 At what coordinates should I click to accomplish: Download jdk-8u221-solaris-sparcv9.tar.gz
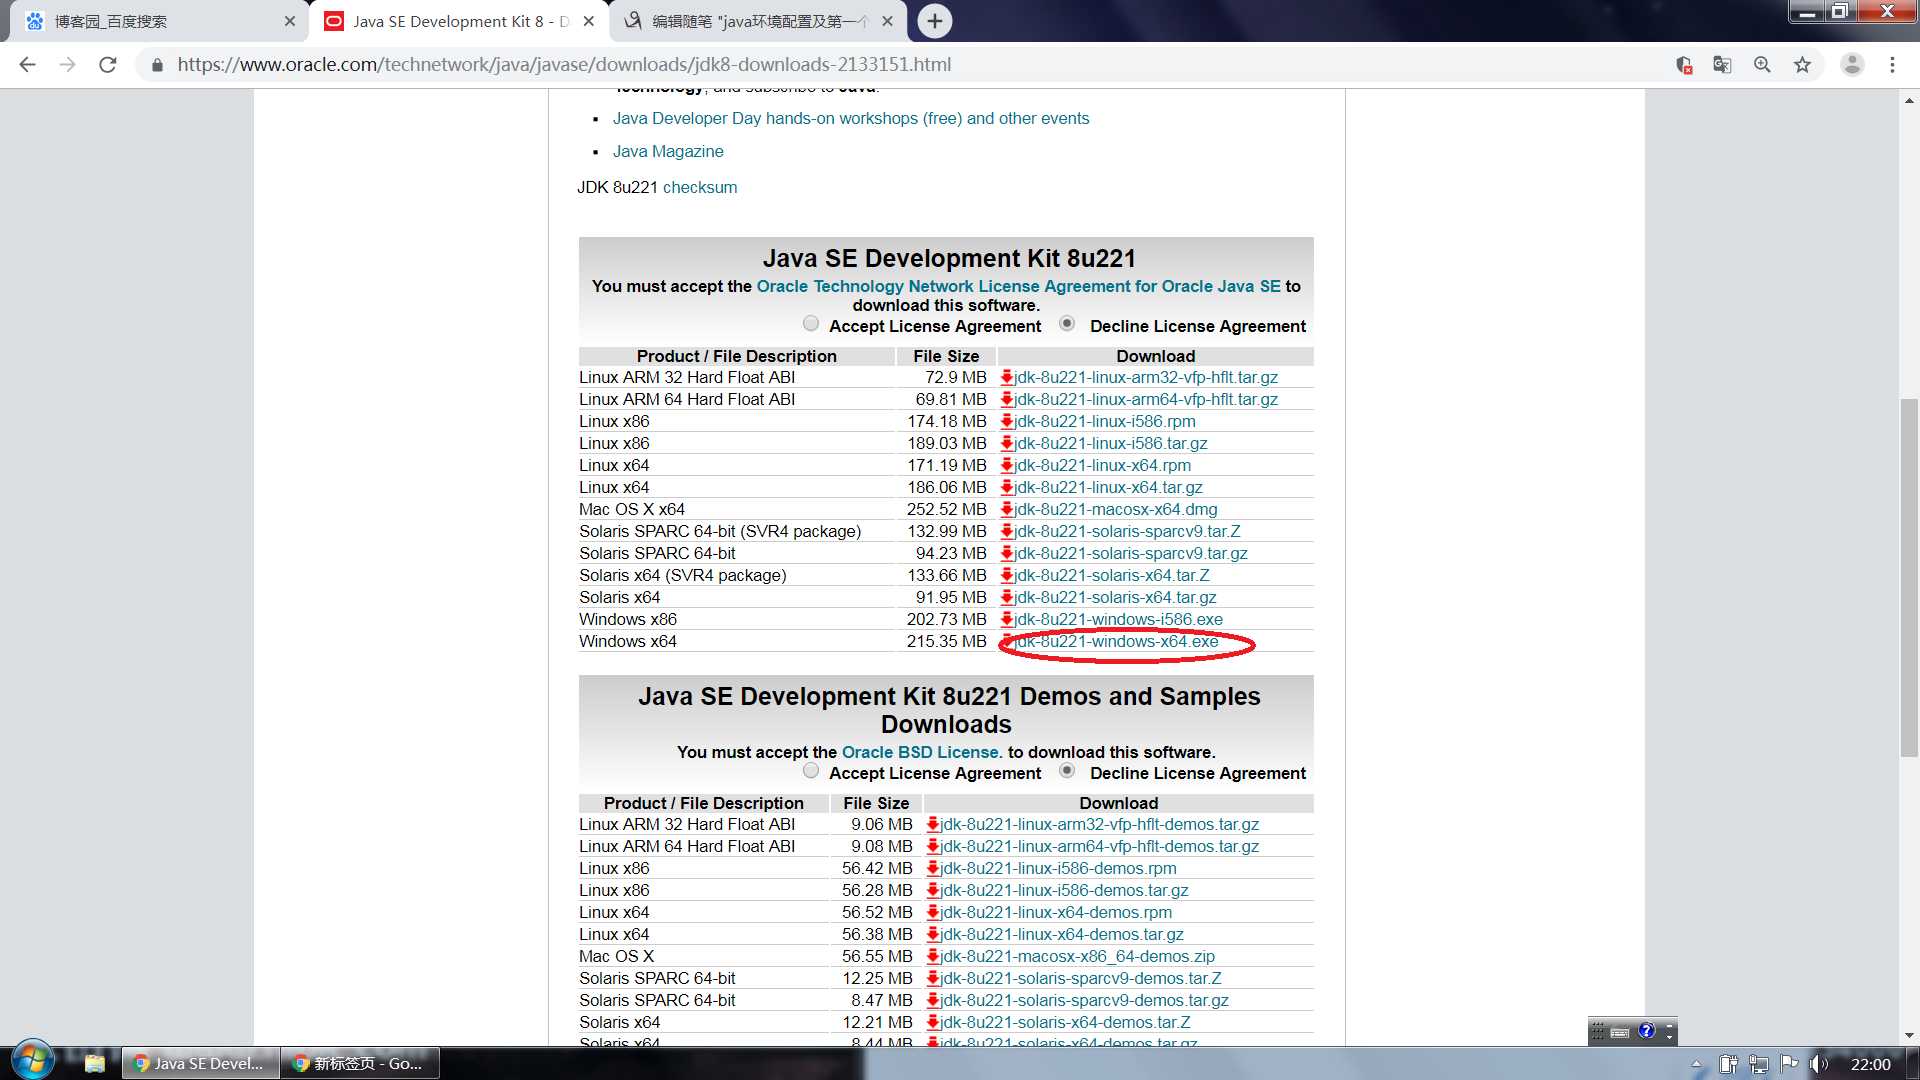pyautogui.click(x=1130, y=553)
